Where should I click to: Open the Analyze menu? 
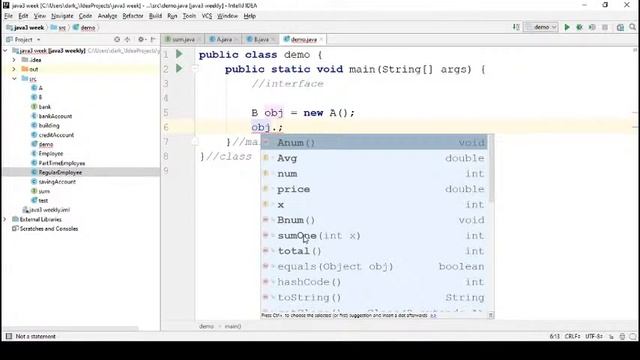[107, 16]
